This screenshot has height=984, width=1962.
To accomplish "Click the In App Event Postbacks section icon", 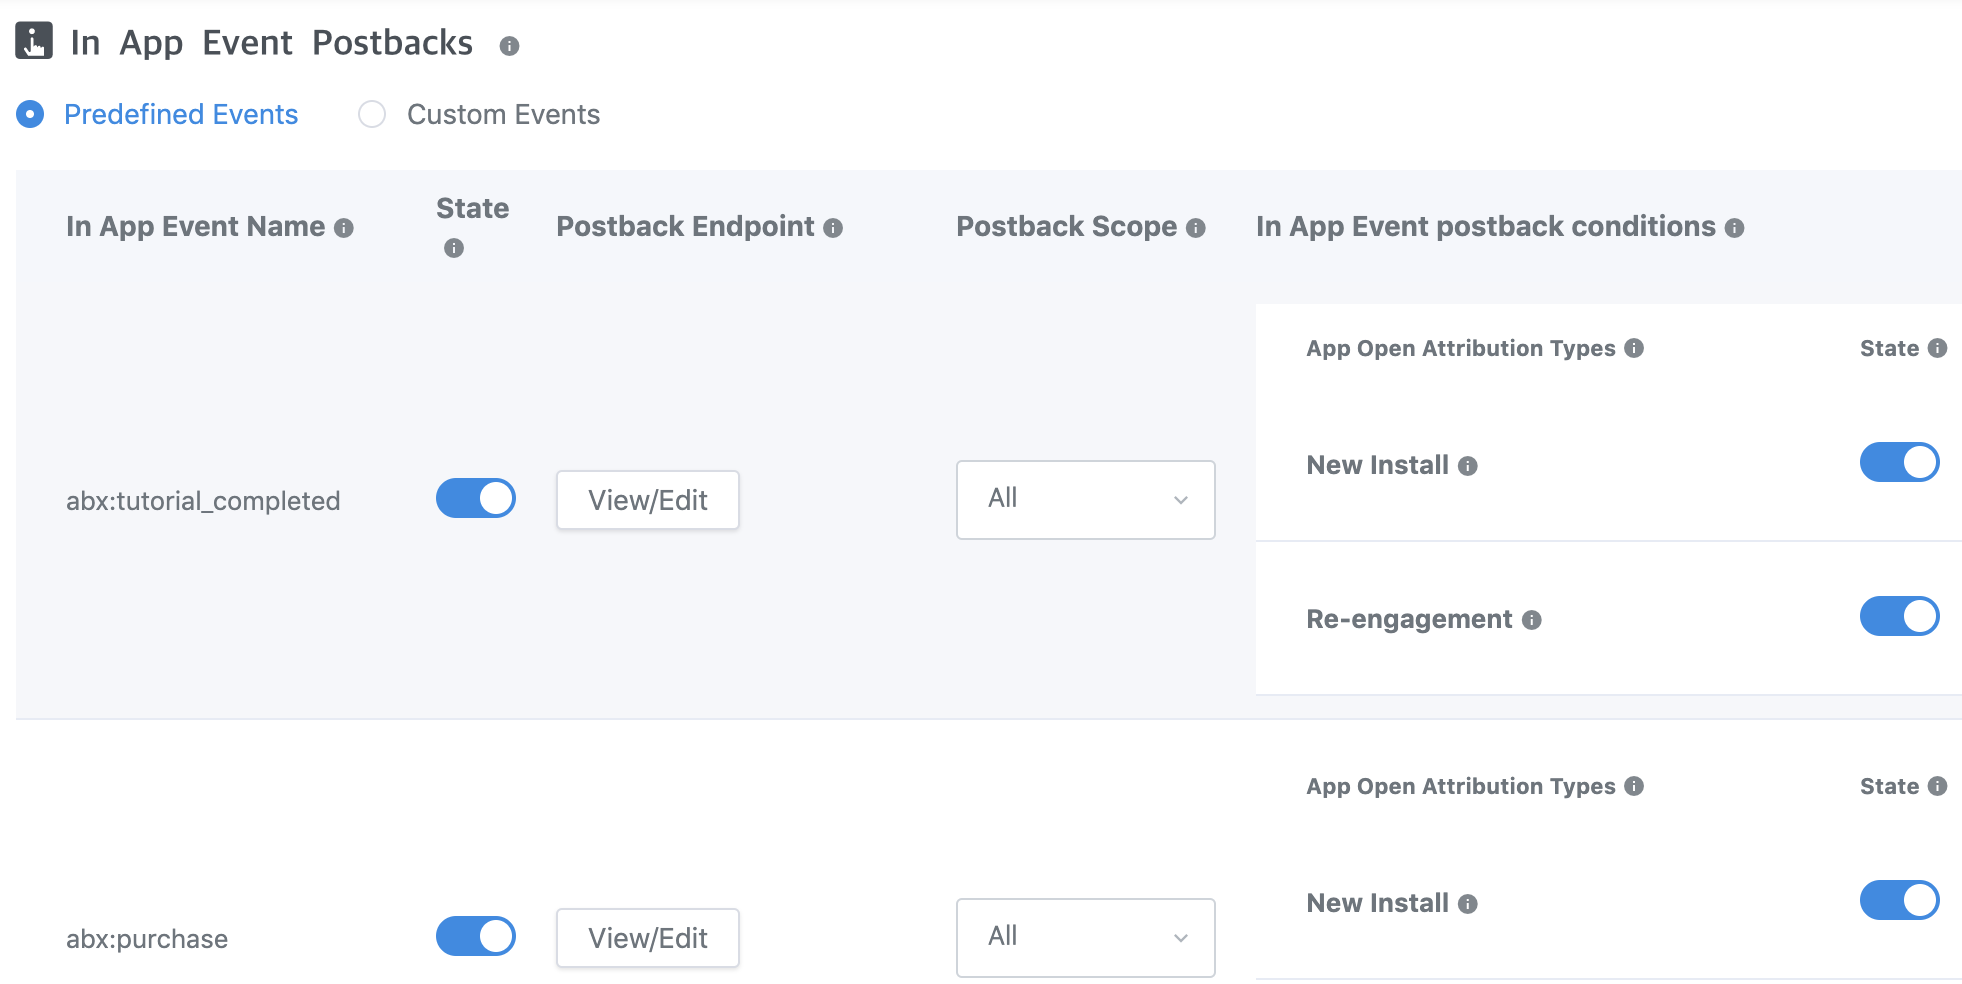I will click(x=34, y=41).
